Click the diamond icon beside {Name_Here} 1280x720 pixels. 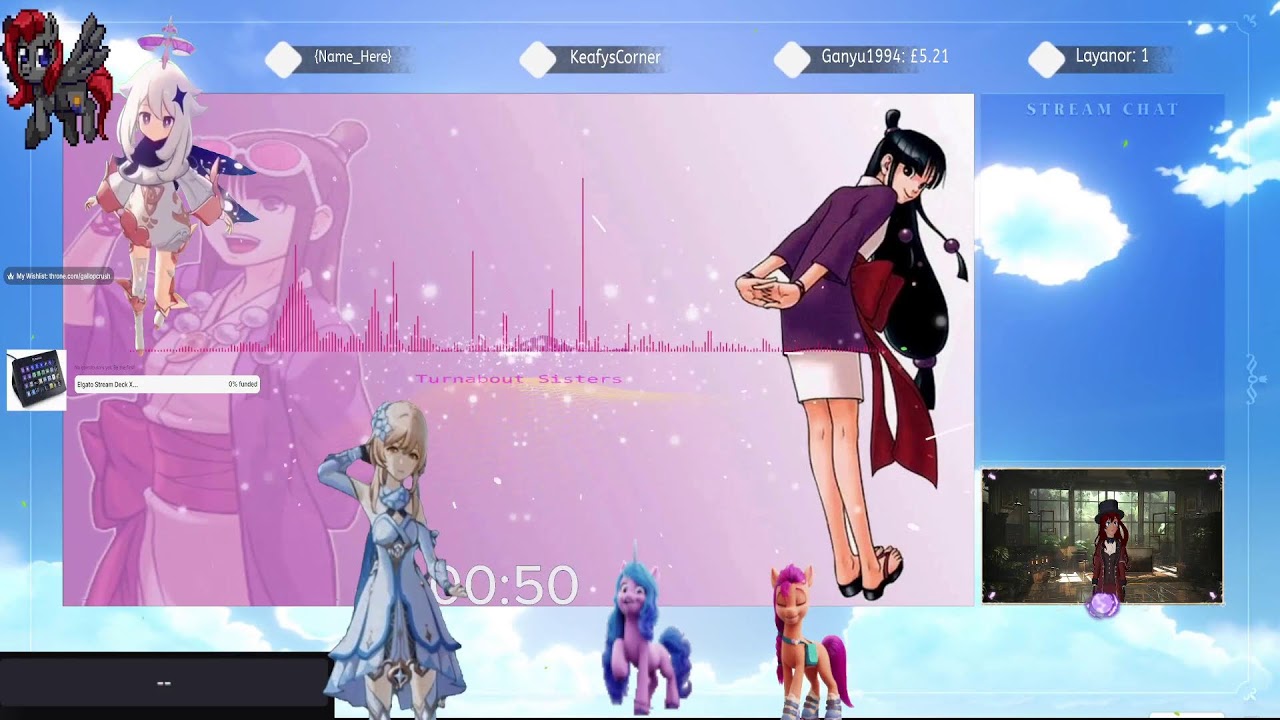pos(283,59)
